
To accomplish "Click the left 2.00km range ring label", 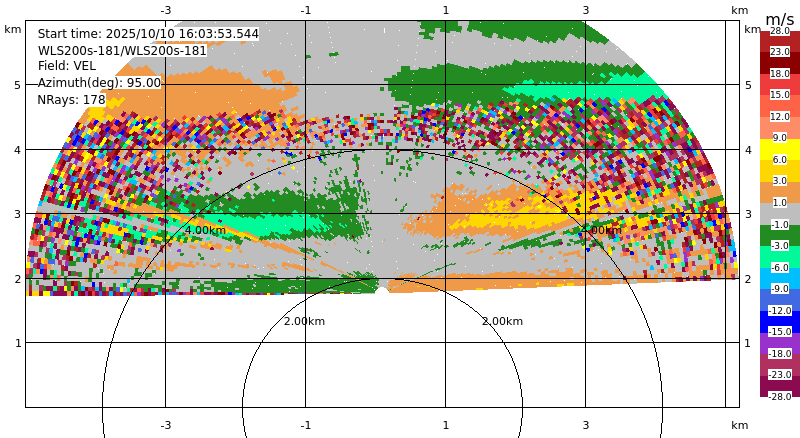I will pos(304,322).
